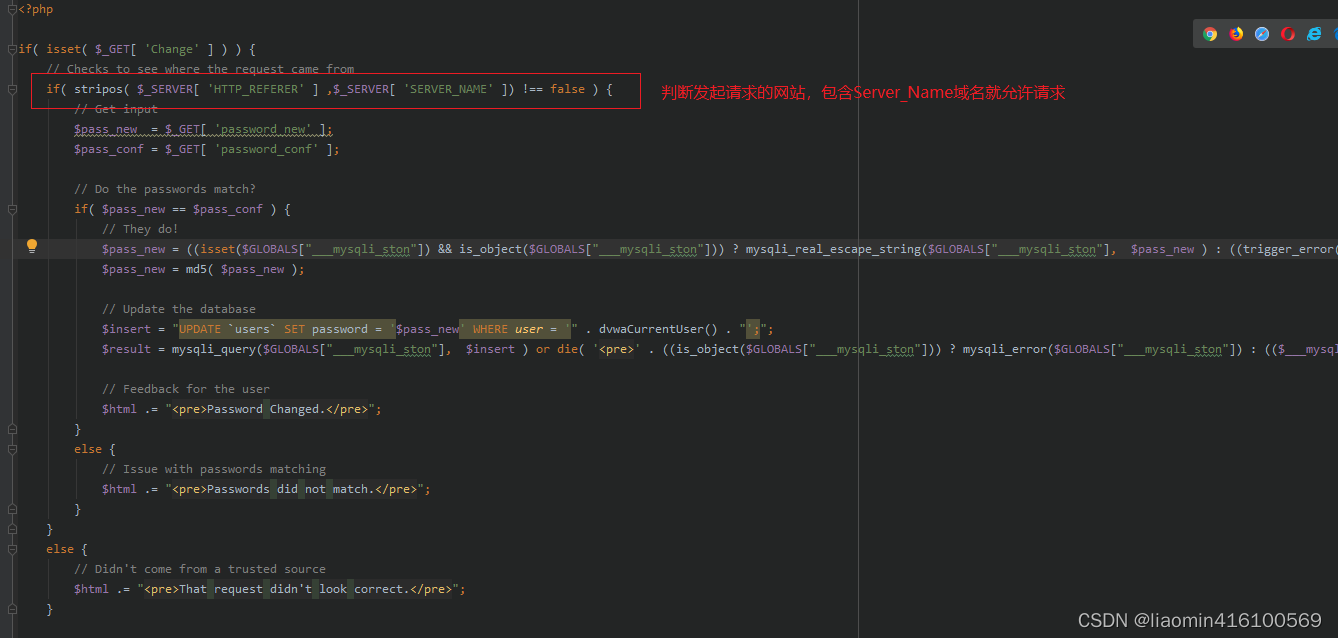Open the page in Safari browser
The height and width of the screenshot is (638, 1338).
click(1262, 33)
